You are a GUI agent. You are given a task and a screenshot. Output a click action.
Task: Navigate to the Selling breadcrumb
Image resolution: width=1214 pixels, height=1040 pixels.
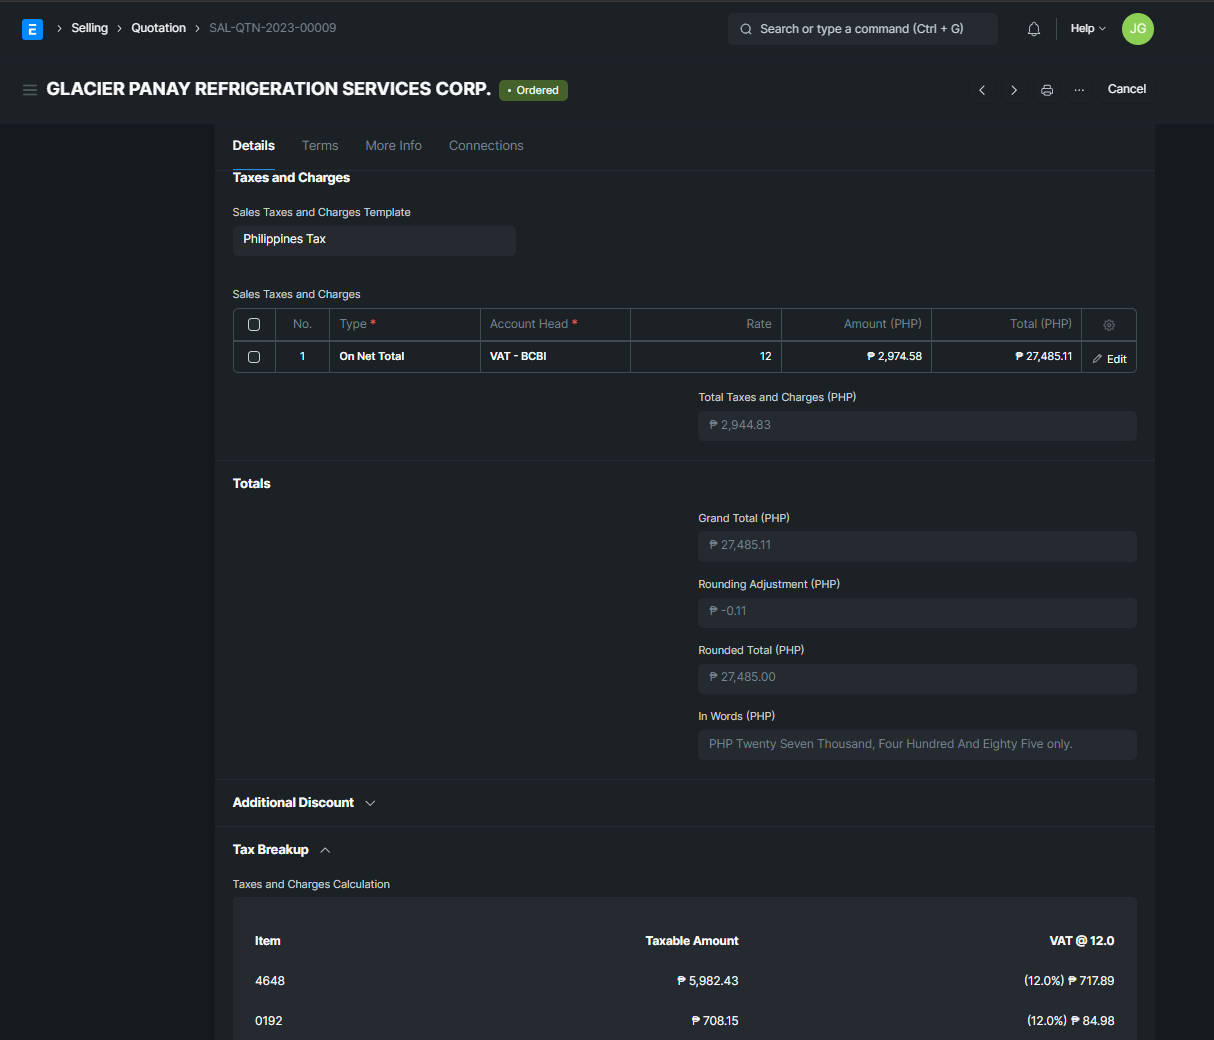pos(90,28)
